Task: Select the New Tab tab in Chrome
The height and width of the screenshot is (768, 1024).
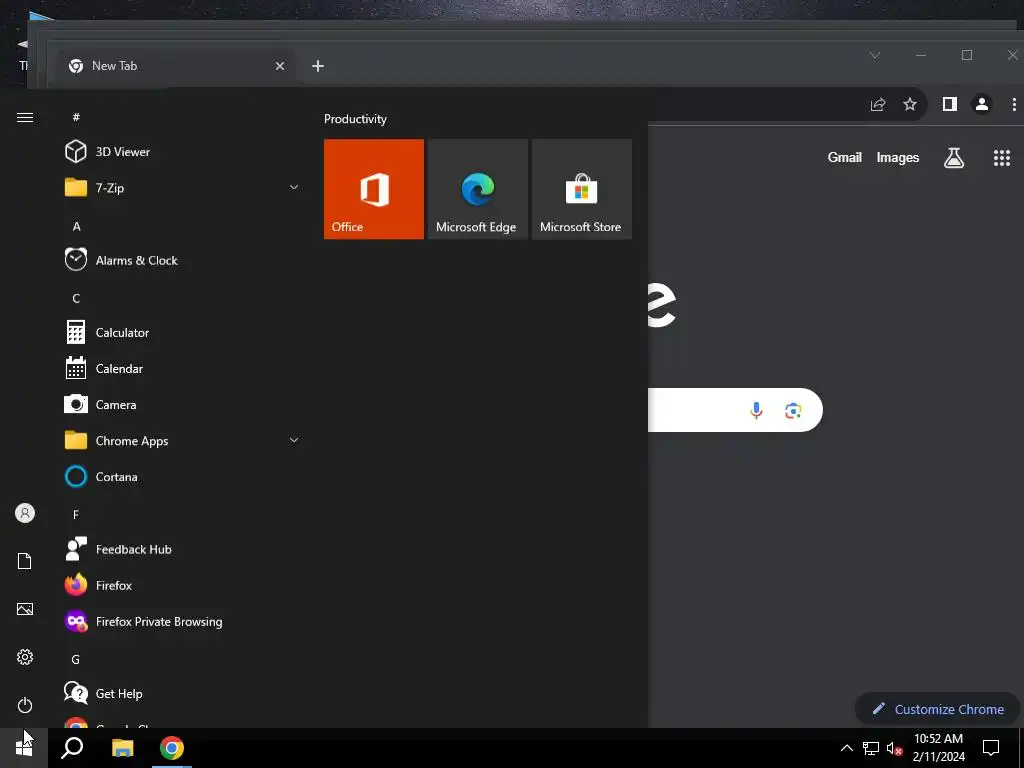Action: [170, 66]
